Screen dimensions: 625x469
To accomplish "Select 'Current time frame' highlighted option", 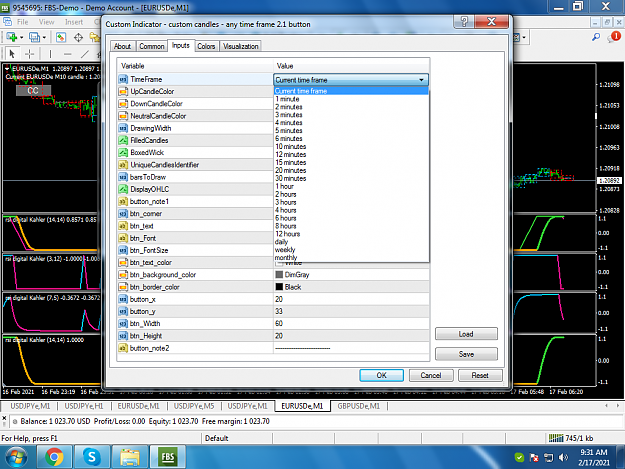I will point(351,91).
